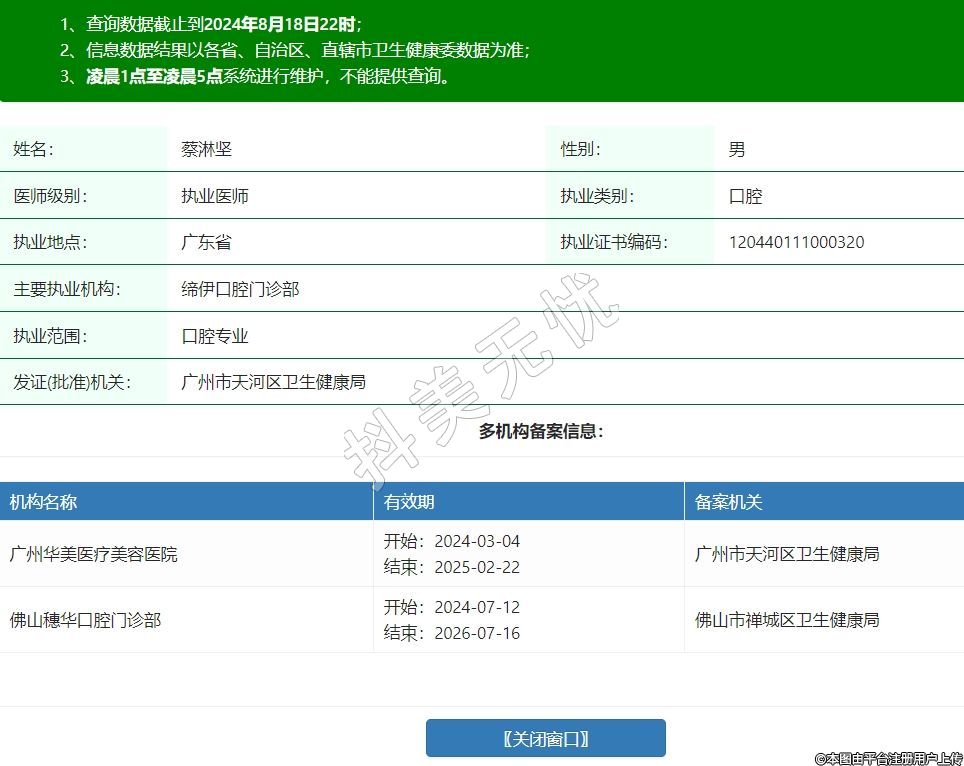The width and height of the screenshot is (964, 766).
Task: Click the start date 2024-03-04
Action: tap(477, 541)
